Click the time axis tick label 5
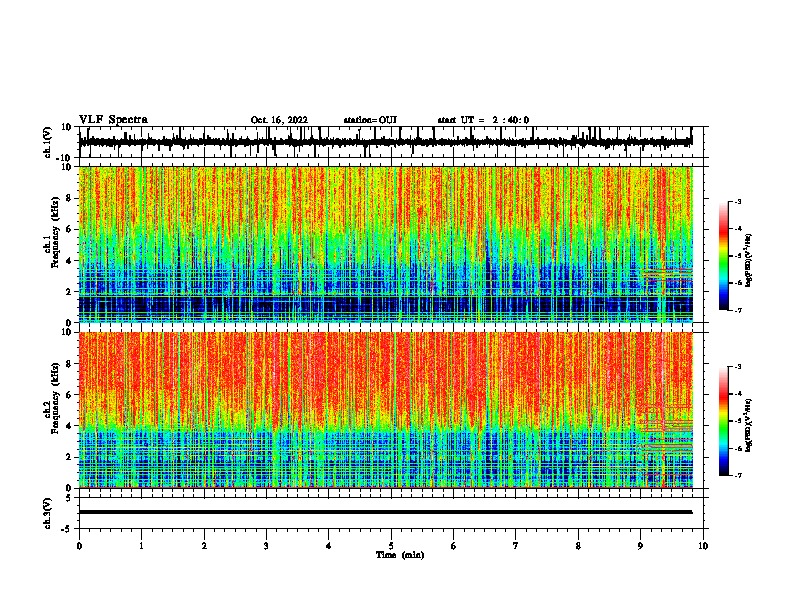 click(x=391, y=546)
